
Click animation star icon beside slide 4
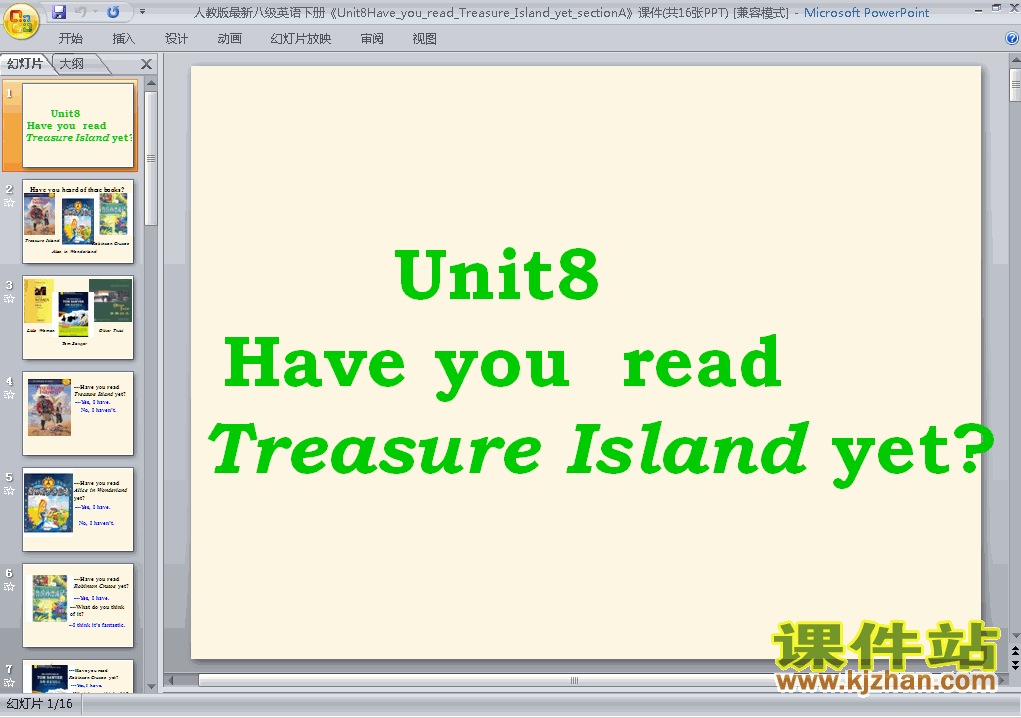[9, 394]
